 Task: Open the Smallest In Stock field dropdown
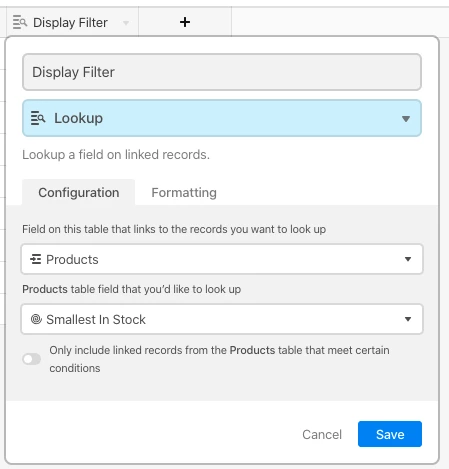(222, 319)
